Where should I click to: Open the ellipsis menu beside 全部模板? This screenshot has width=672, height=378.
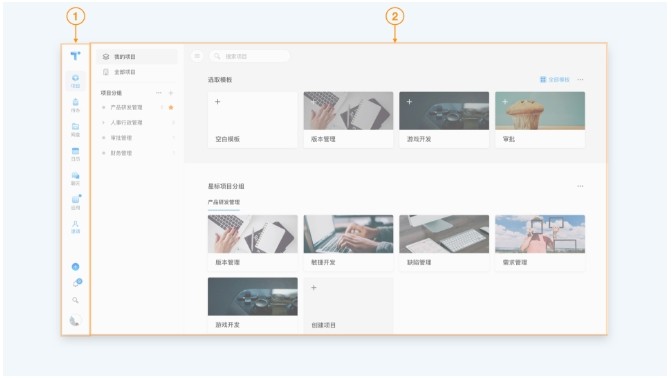[580, 80]
